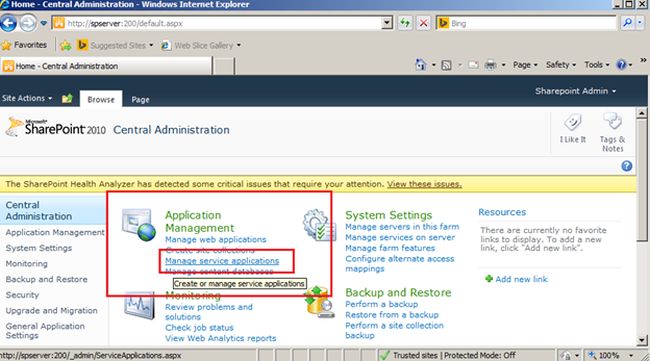Click the Read Mail envelope icon
650x361 pixels.
tap(473, 65)
